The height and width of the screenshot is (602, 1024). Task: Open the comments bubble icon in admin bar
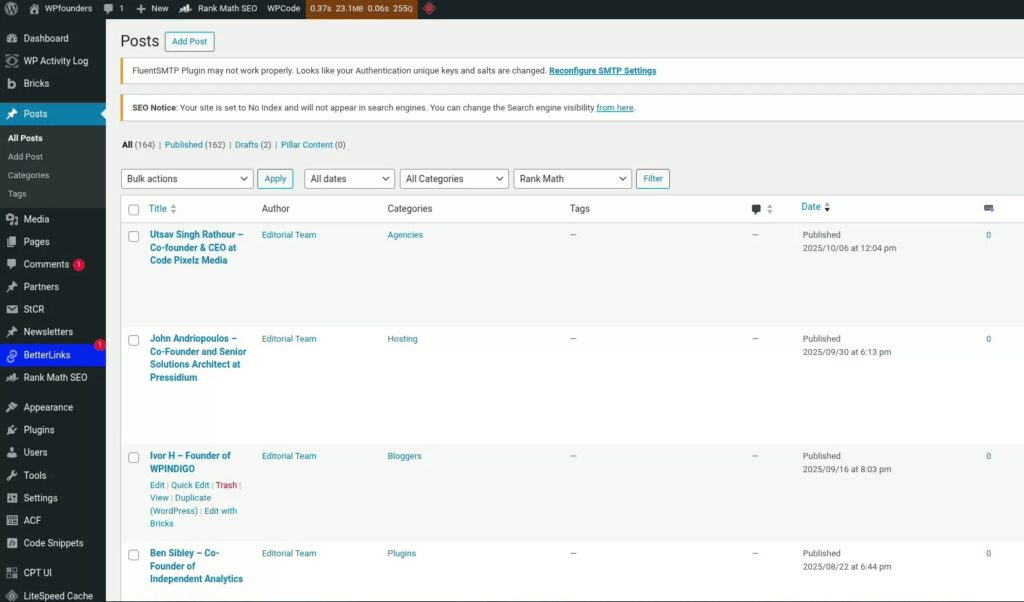click(x=109, y=8)
